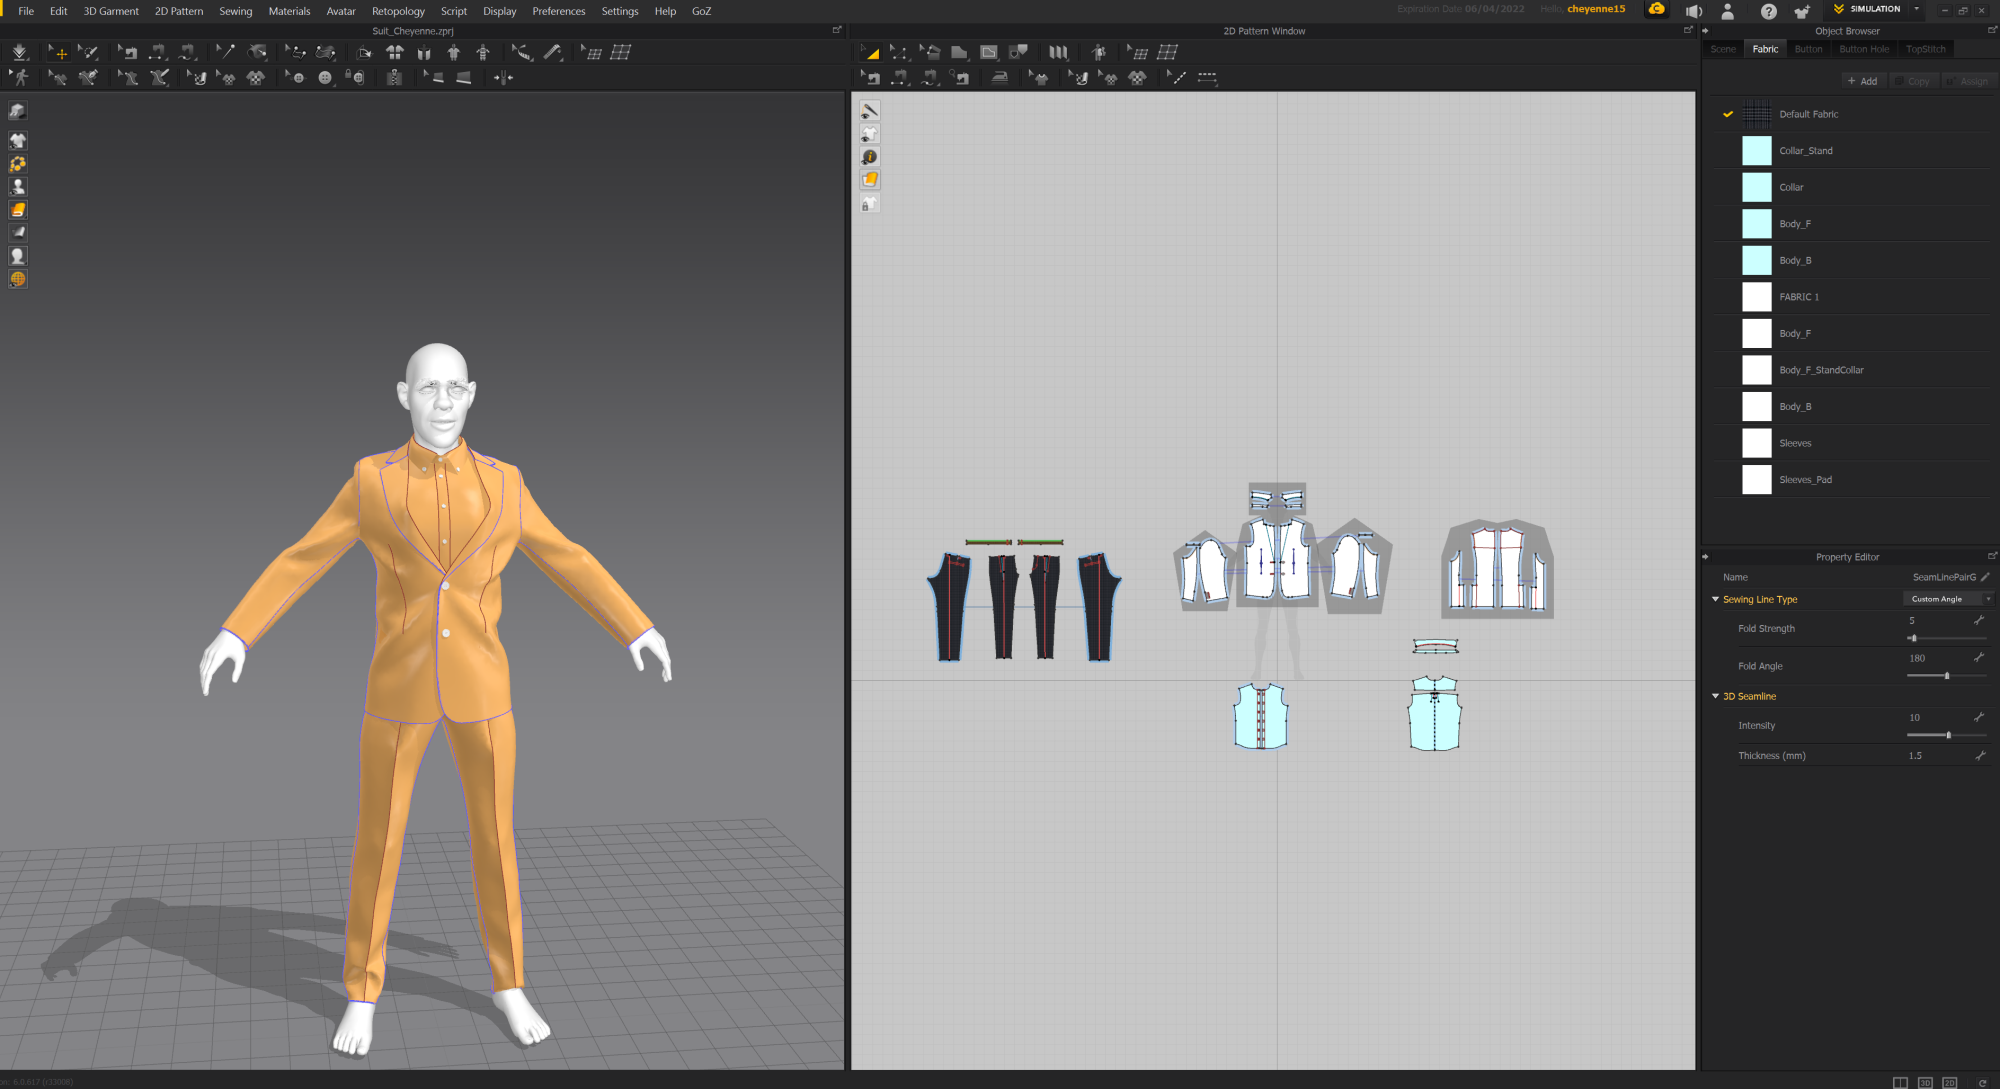Toggle the orange fabric texture display in 3D window
Screen dimensions: 2000x1089
click(x=18, y=210)
